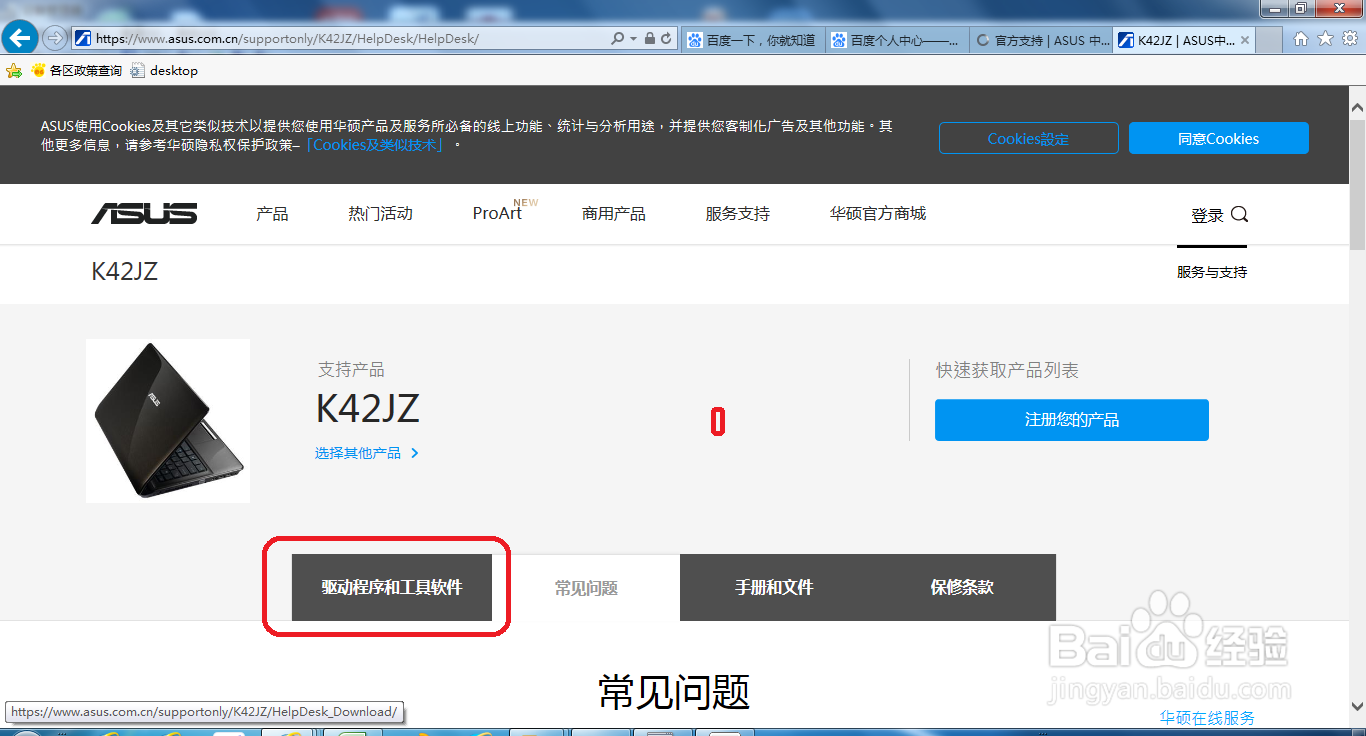Open the 服务支持 menu
The height and width of the screenshot is (736, 1366).
[x=738, y=214]
